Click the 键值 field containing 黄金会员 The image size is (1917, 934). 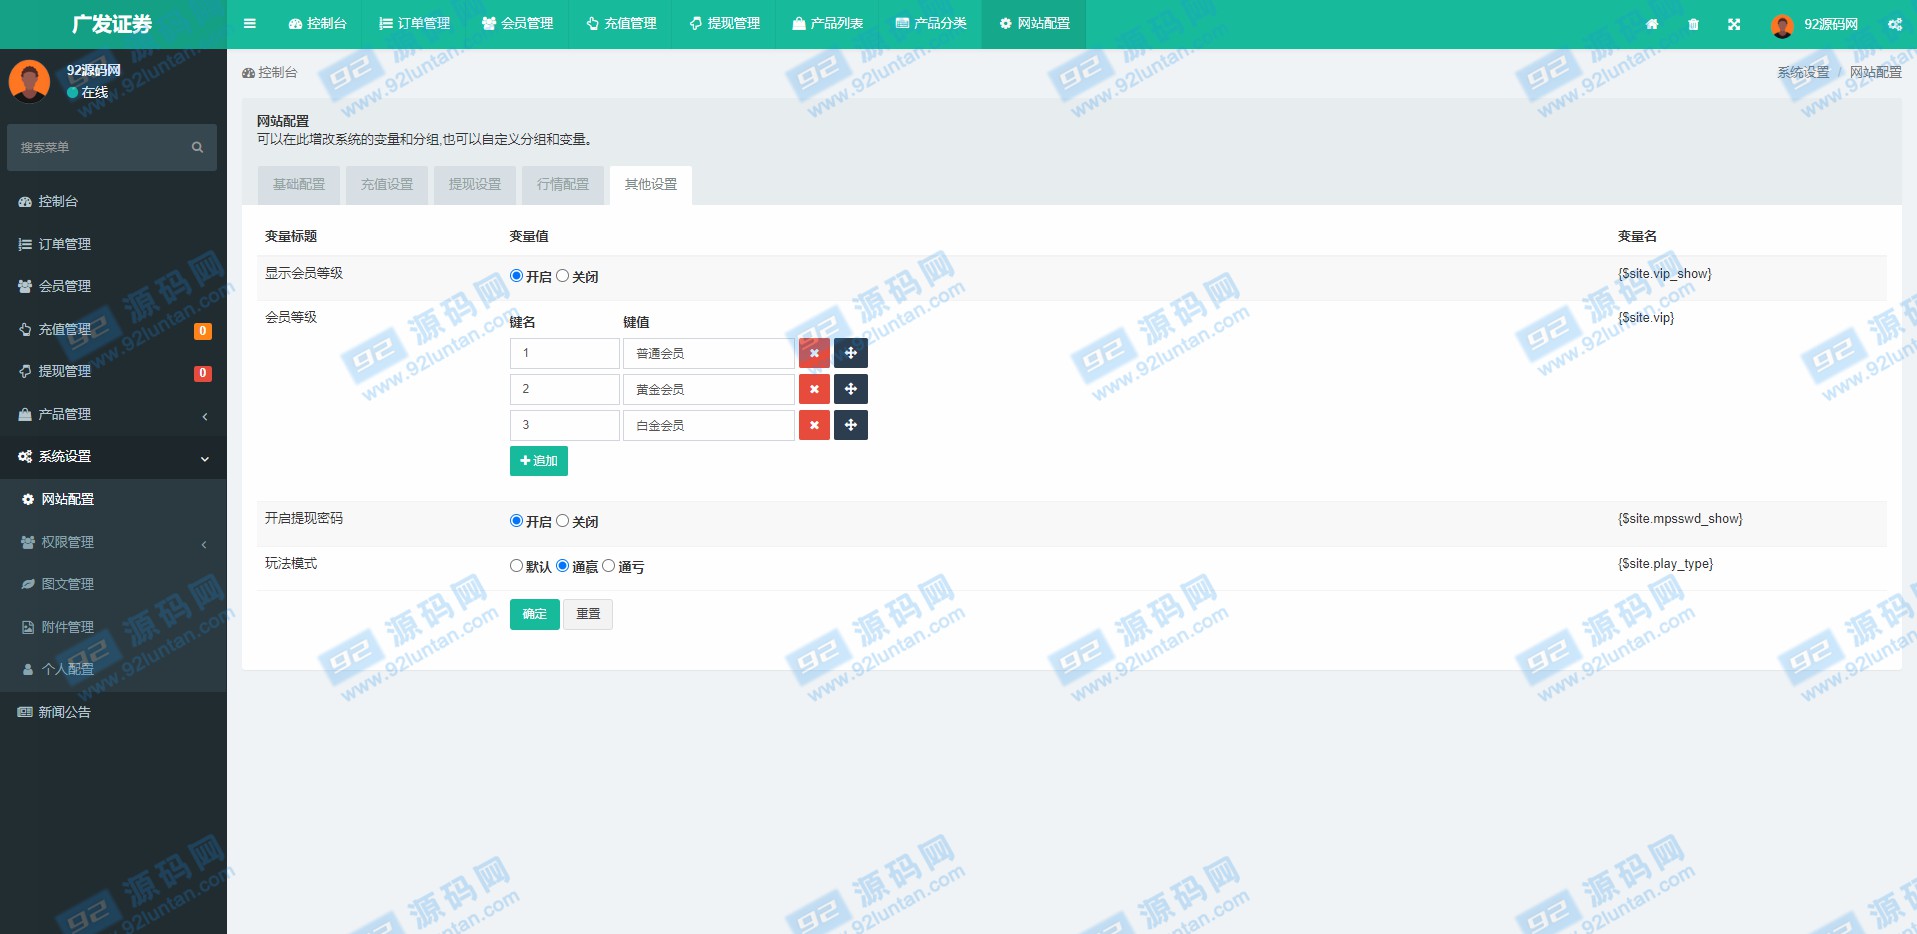(709, 389)
